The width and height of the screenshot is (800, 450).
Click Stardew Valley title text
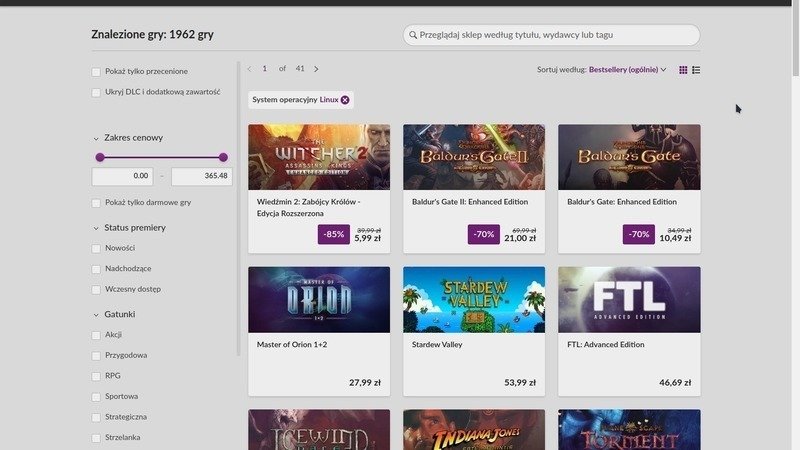coord(437,345)
